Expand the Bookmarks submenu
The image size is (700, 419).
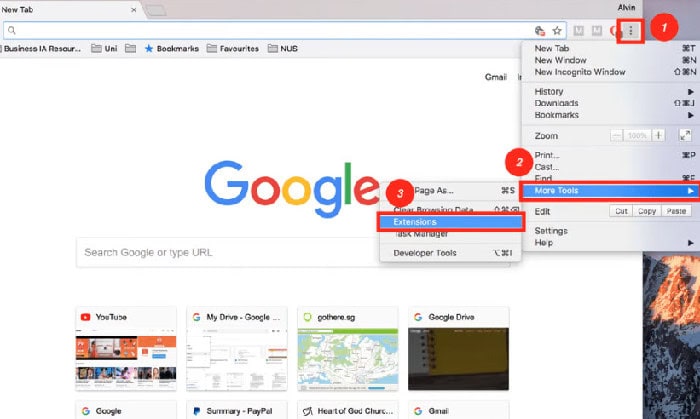610,115
